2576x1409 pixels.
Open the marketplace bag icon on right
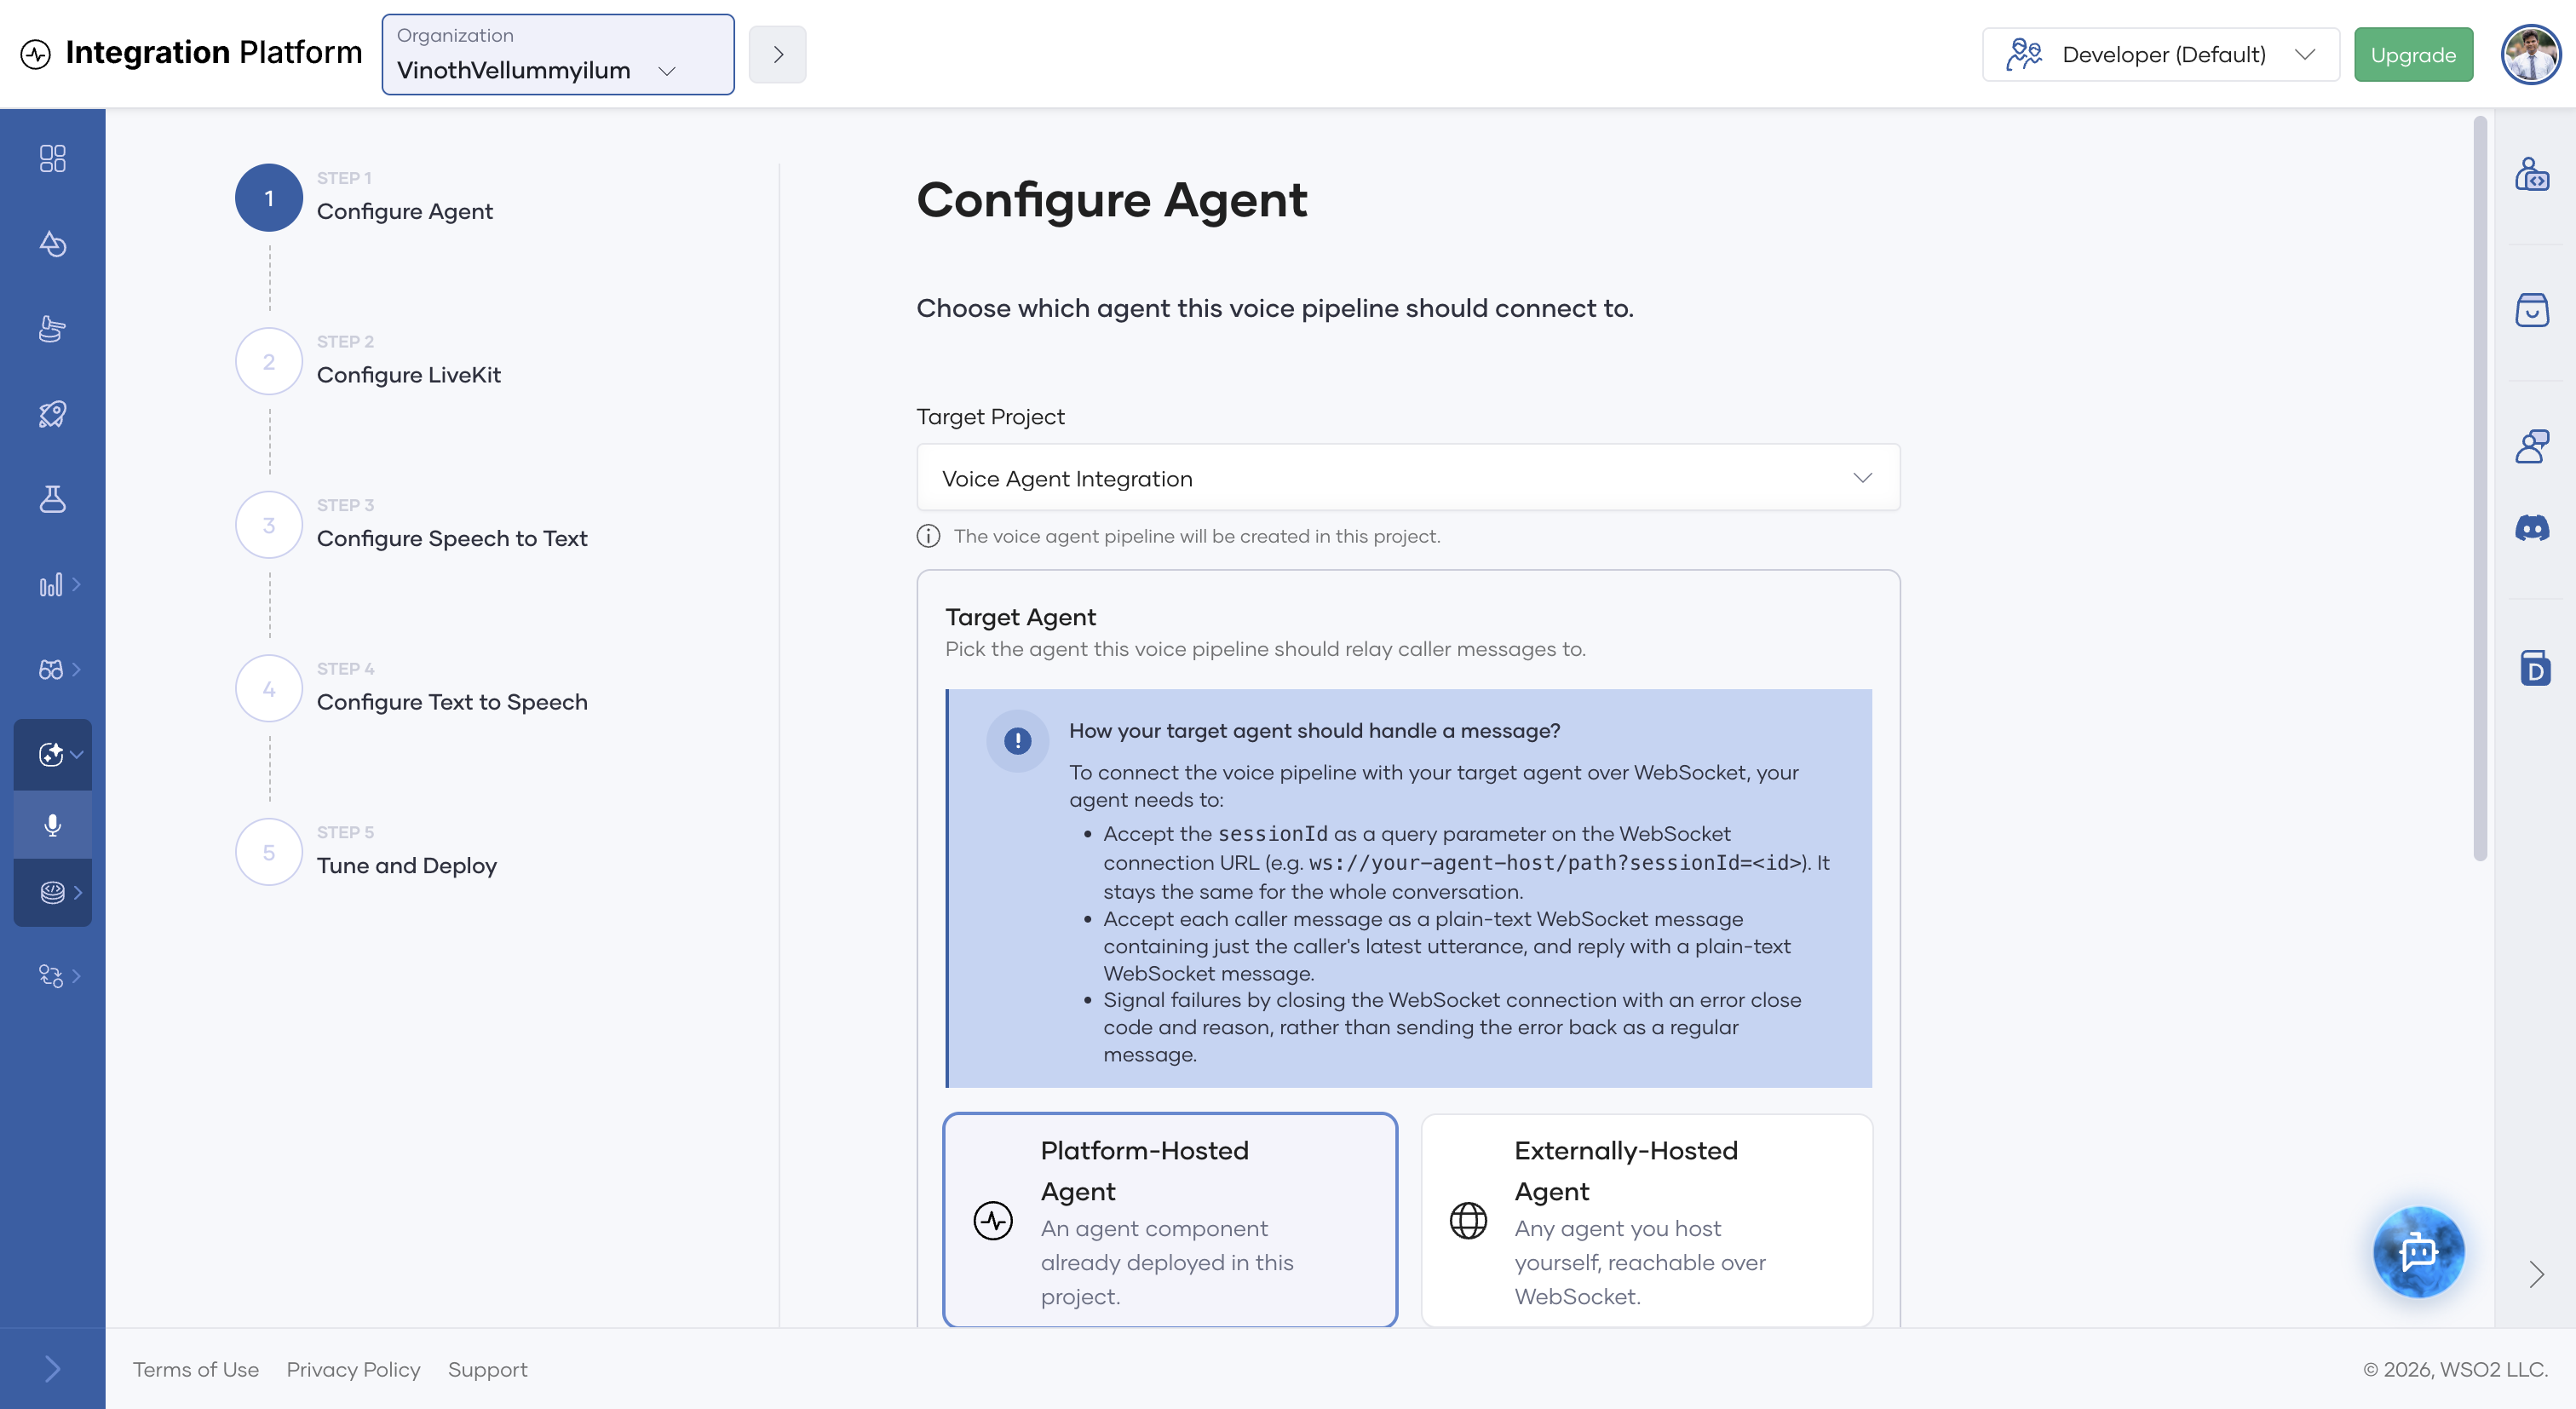2532,310
